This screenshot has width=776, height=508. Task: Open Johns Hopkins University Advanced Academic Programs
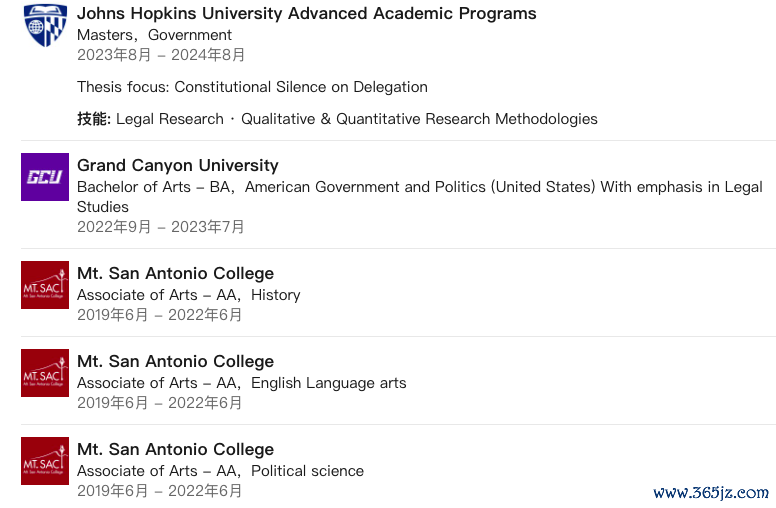pyautogui.click(x=306, y=14)
